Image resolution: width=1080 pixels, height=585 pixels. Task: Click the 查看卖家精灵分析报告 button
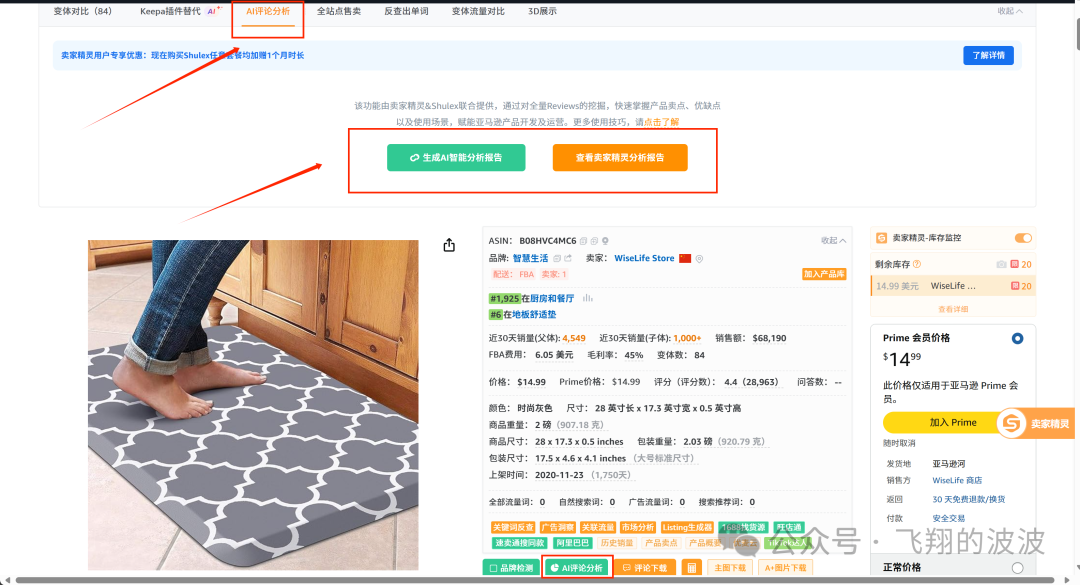tap(620, 158)
